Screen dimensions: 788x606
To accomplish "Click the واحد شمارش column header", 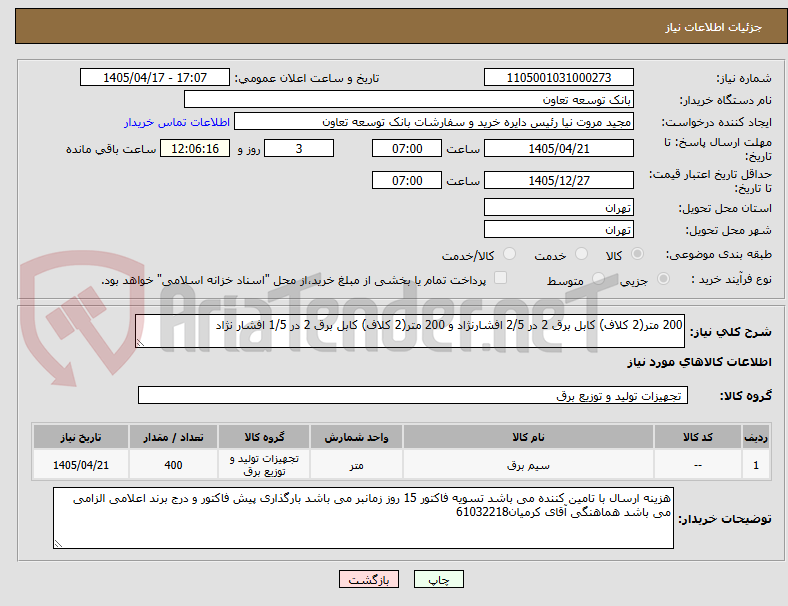I will point(356,437).
